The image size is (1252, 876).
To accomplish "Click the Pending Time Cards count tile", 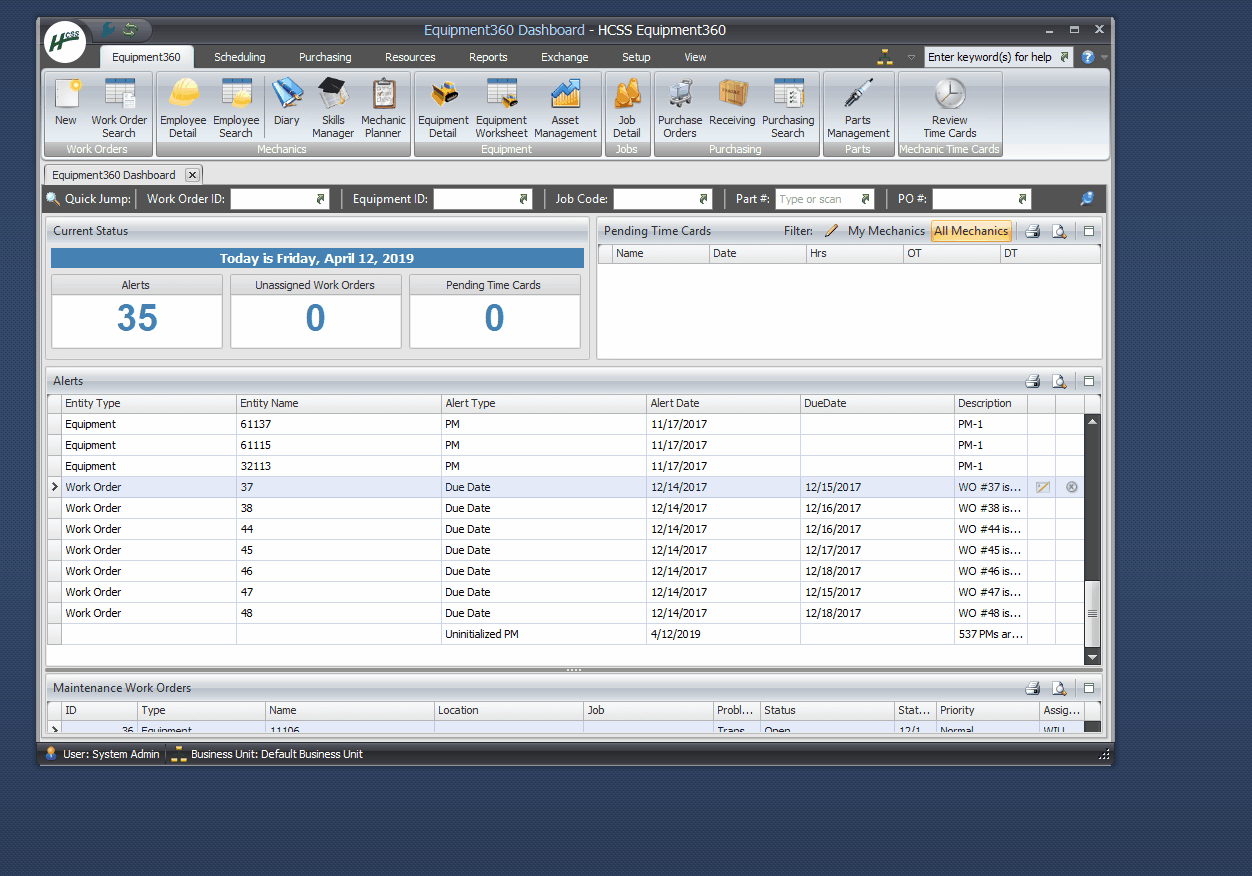I will point(495,312).
